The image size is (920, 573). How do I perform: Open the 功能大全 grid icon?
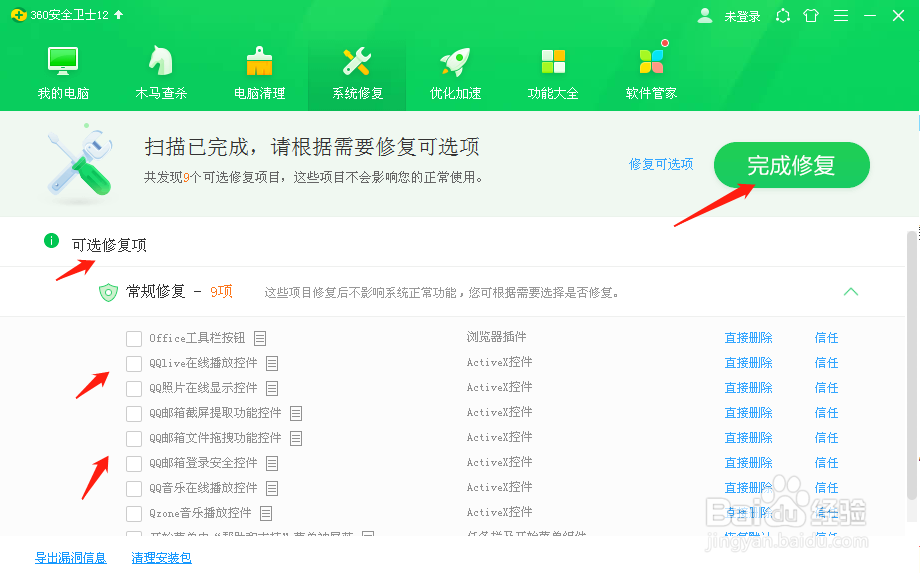[x=553, y=61]
